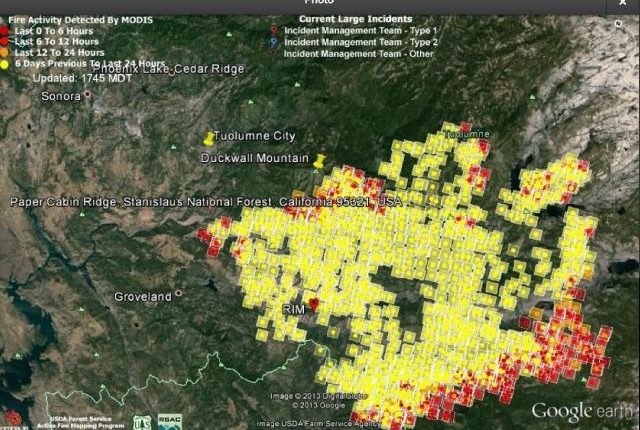Click the yellow pushpin at Tuolumne City
Image resolution: width=640 pixels, height=430 pixels.
point(209,138)
